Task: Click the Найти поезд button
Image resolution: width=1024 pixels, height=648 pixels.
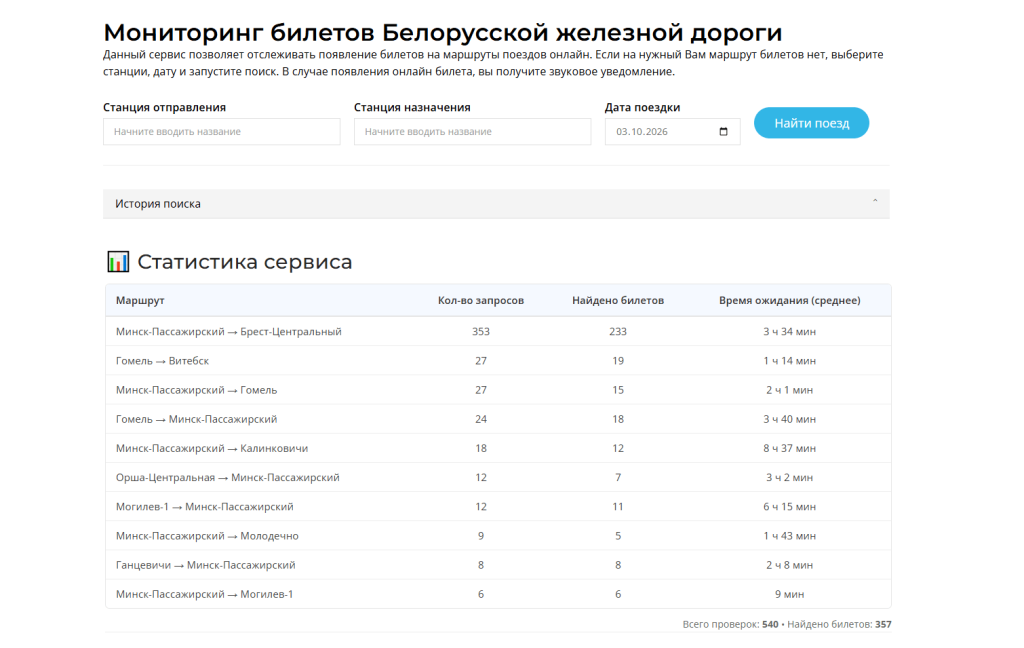Action: 811,123
